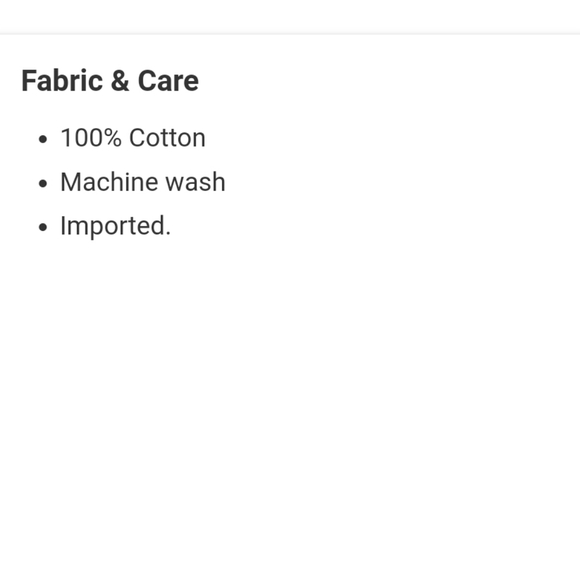This screenshot has height=579, width=580.
Task: Click the word Care in heading
Action: pos(168,81)
